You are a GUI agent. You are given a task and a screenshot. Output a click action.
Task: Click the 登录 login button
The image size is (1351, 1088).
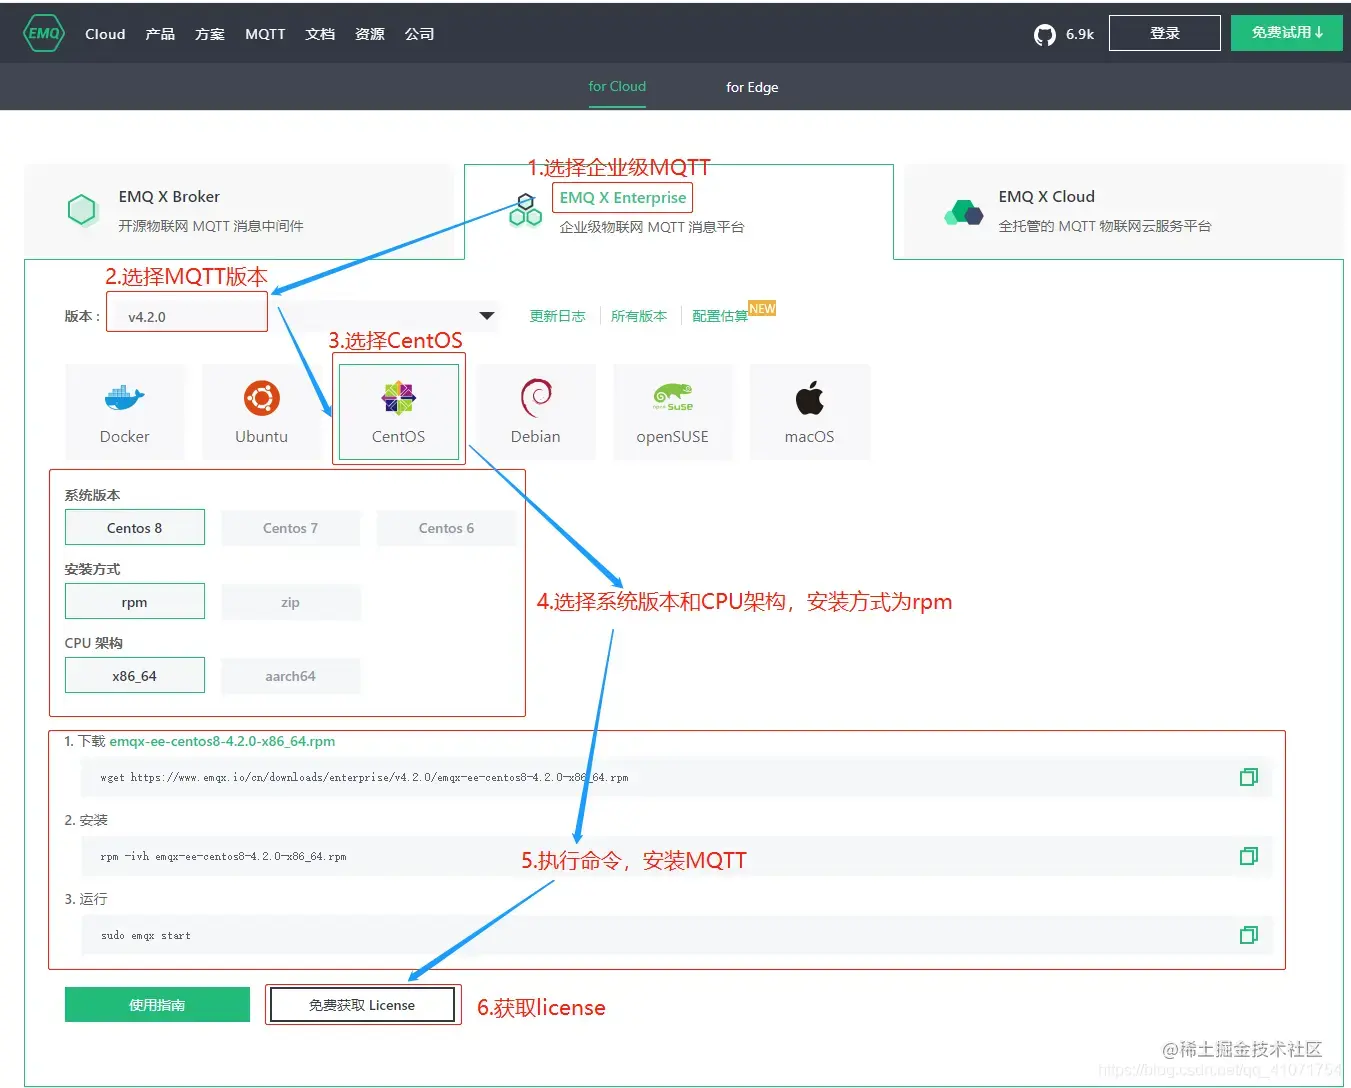[x=1165, y=33]
